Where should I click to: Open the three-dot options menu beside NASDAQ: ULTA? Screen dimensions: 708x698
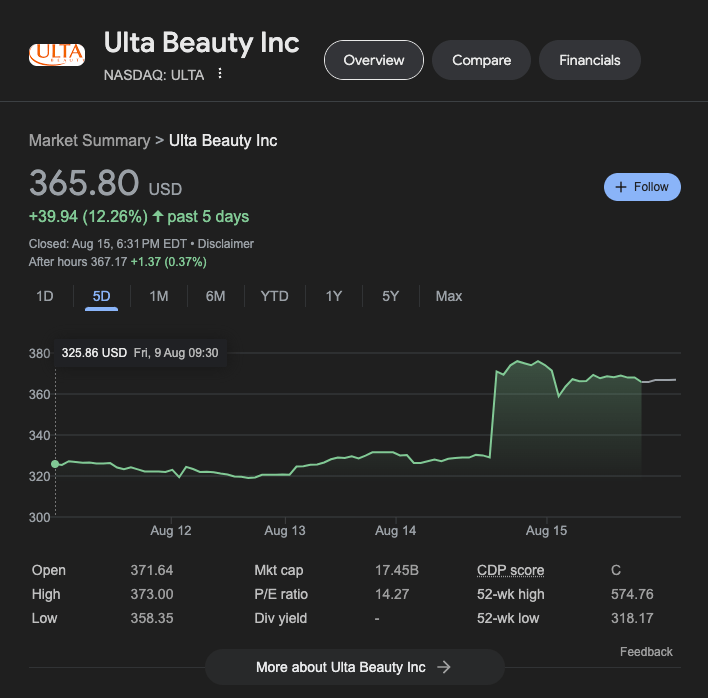pyautogui.click(x=220, y=74)
